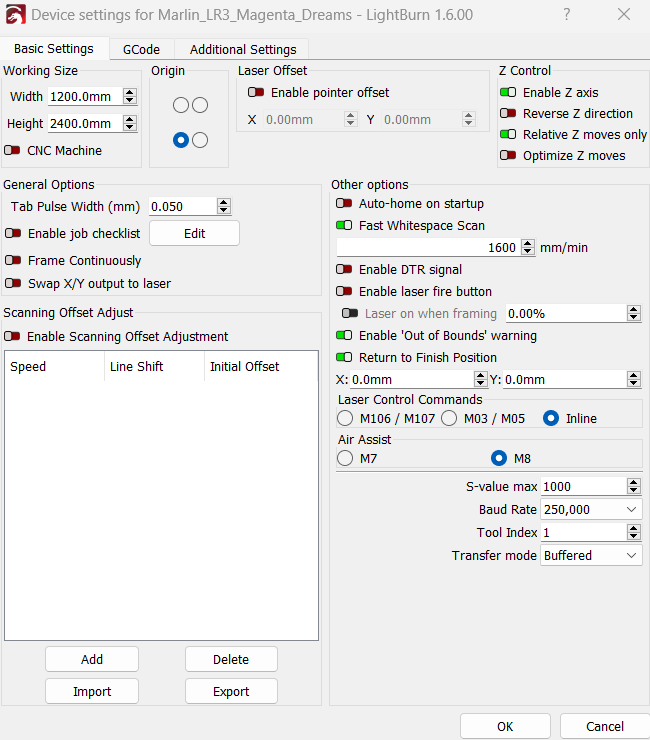
Task: Toggle Auto-home on startup
Action: point(344,203)
